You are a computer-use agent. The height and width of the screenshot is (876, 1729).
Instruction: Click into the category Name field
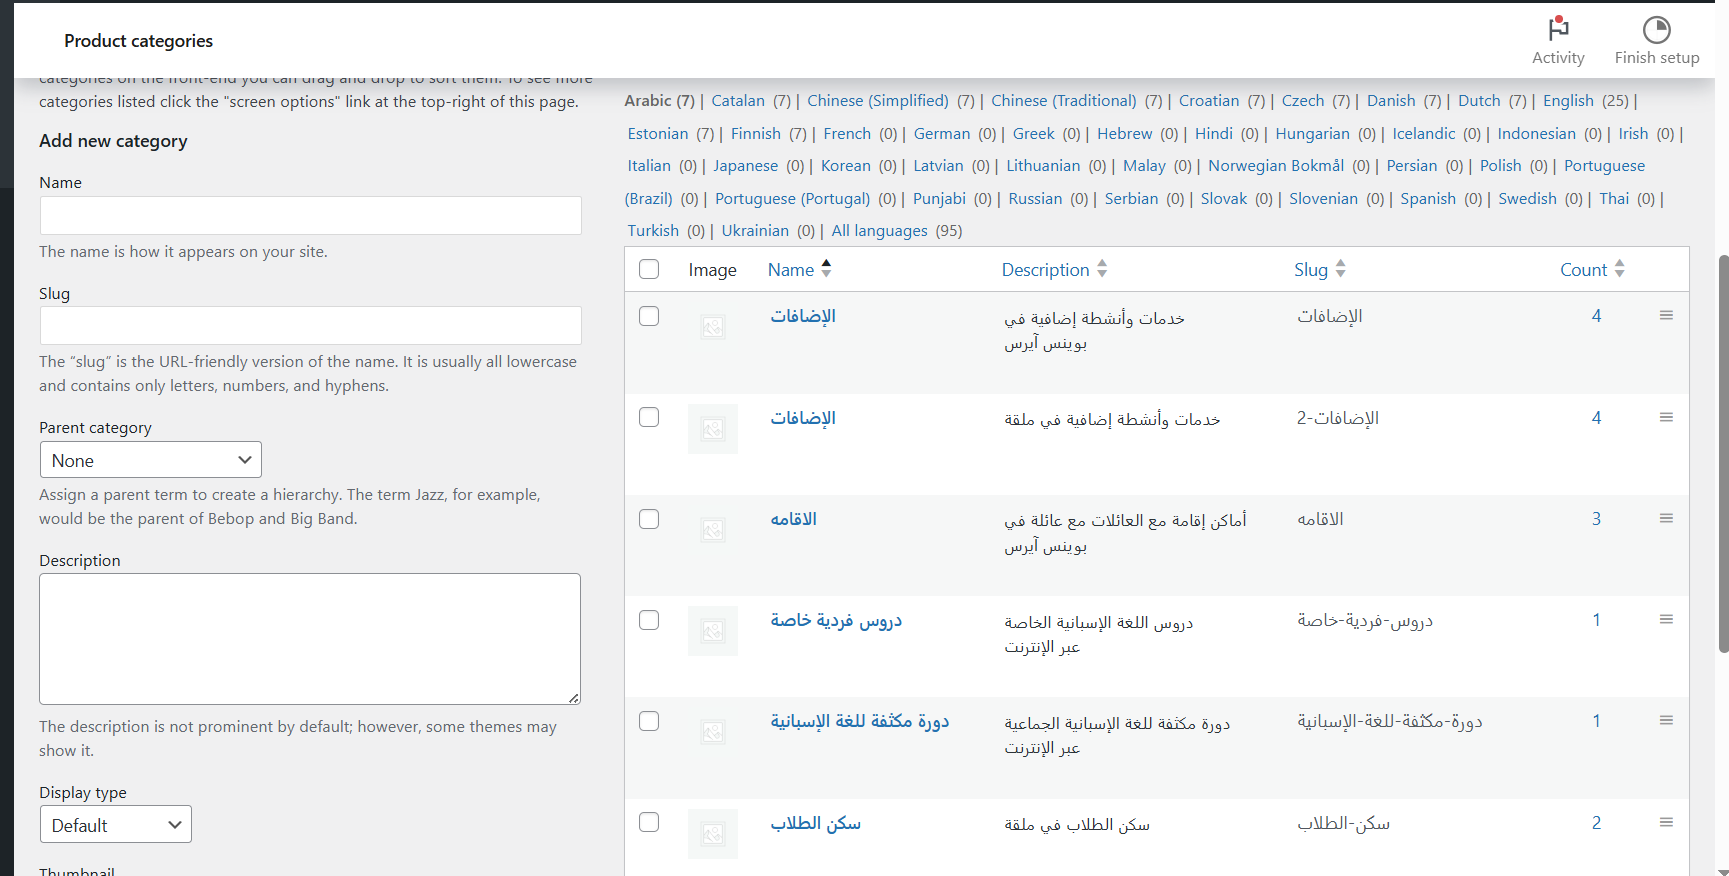tap(310, 216)
